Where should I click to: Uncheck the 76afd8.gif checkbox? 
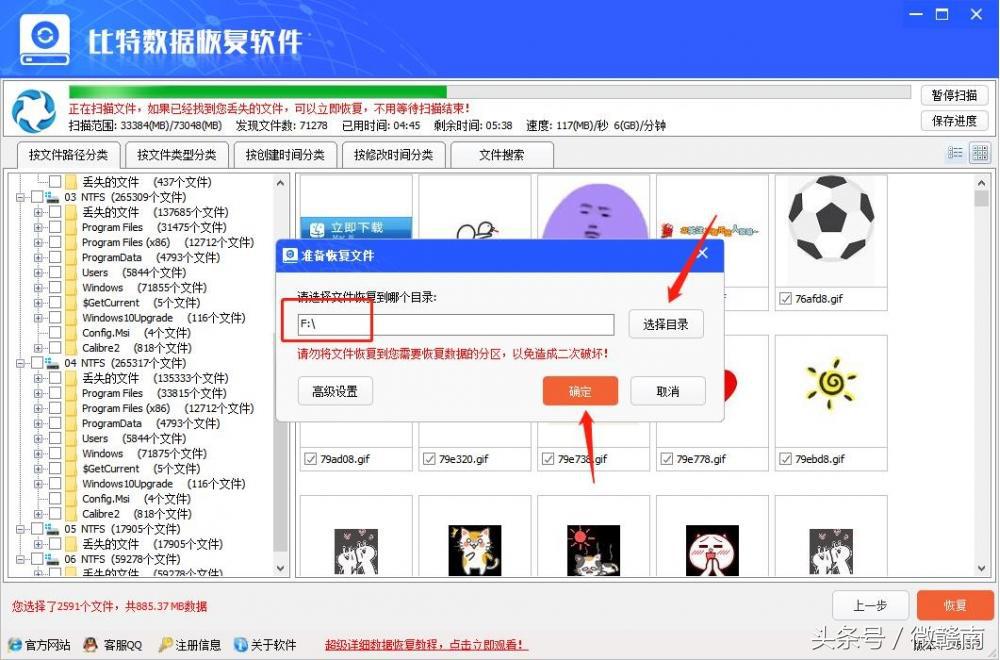[785, 297]
